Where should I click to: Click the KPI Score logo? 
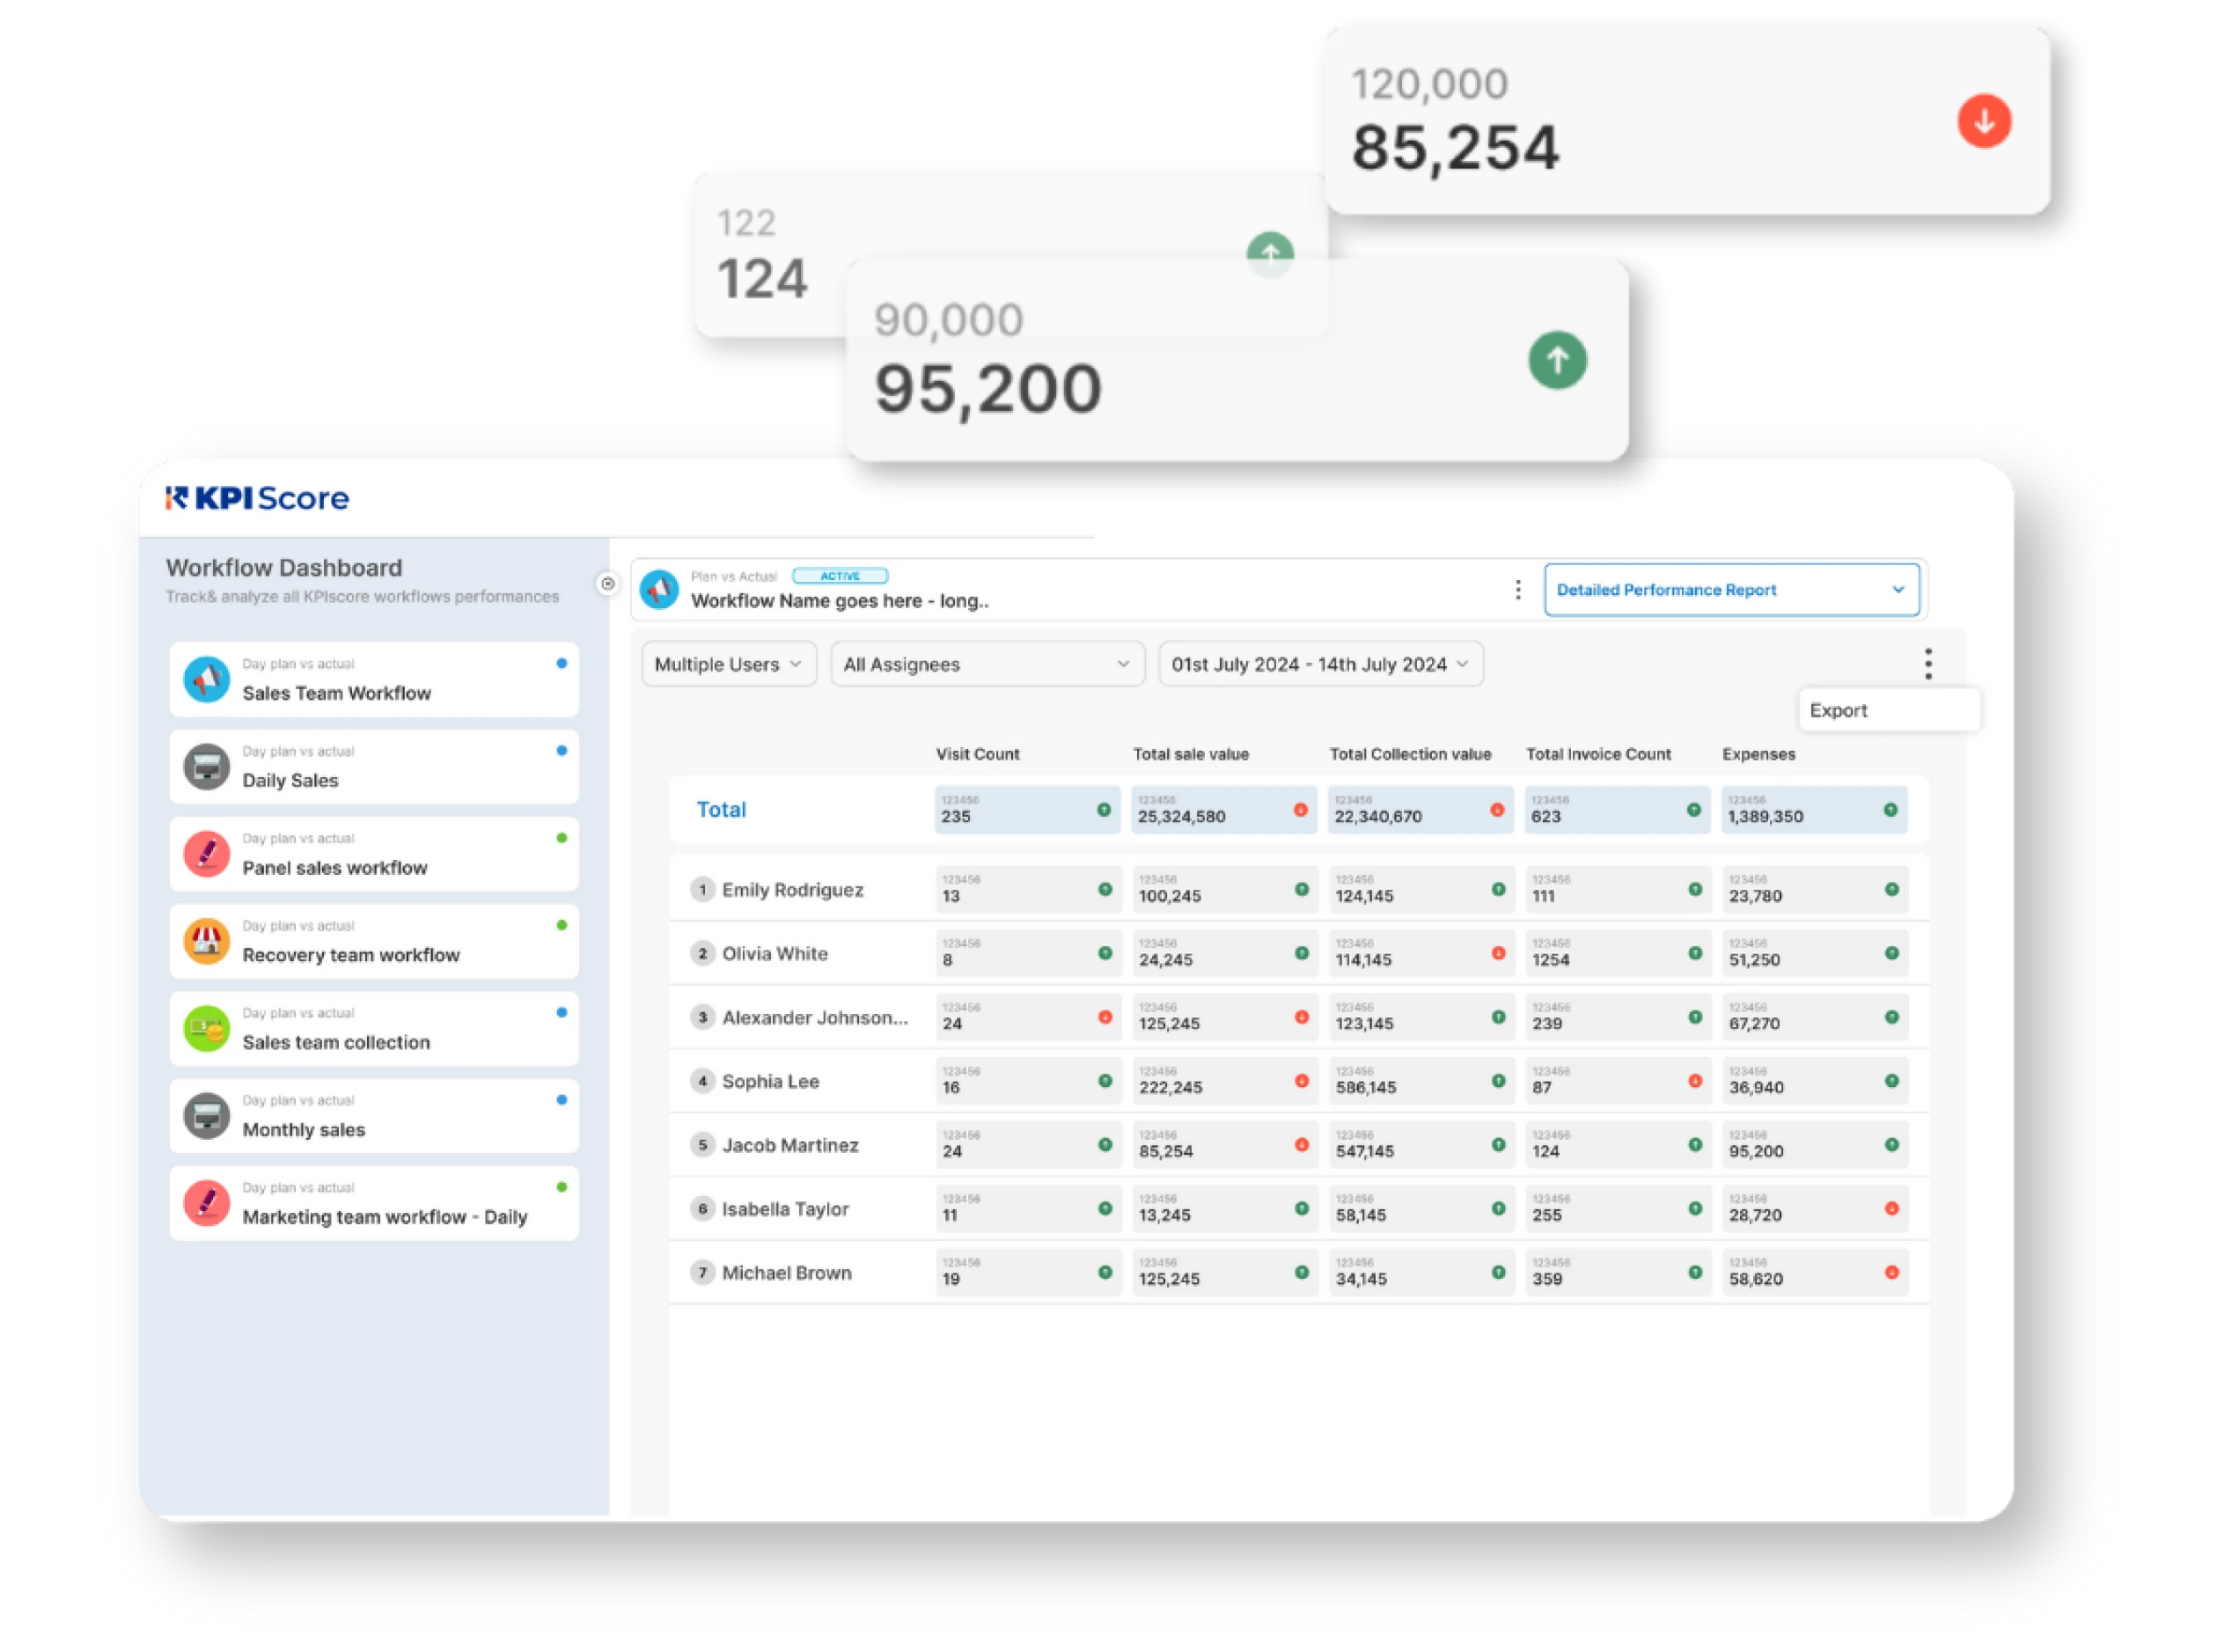click(x=257, y=498)
